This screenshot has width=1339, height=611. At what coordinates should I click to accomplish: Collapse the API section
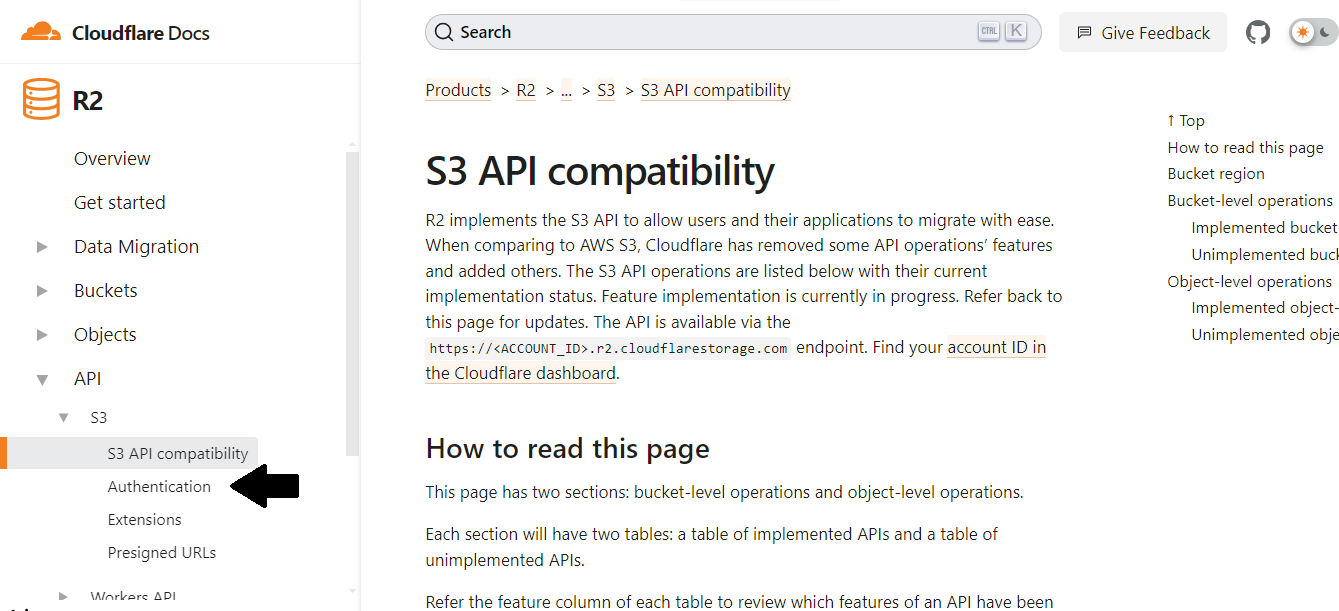pyautogui.click(x=41, y=378)
